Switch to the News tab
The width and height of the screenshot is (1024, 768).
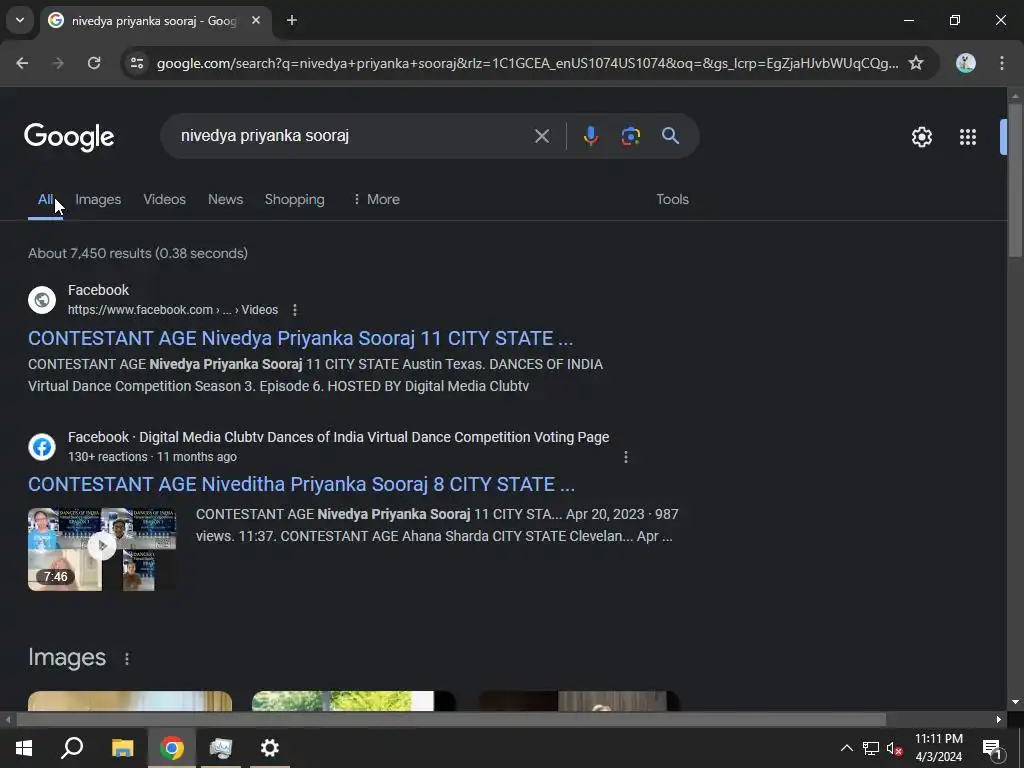tap(225, 199)
